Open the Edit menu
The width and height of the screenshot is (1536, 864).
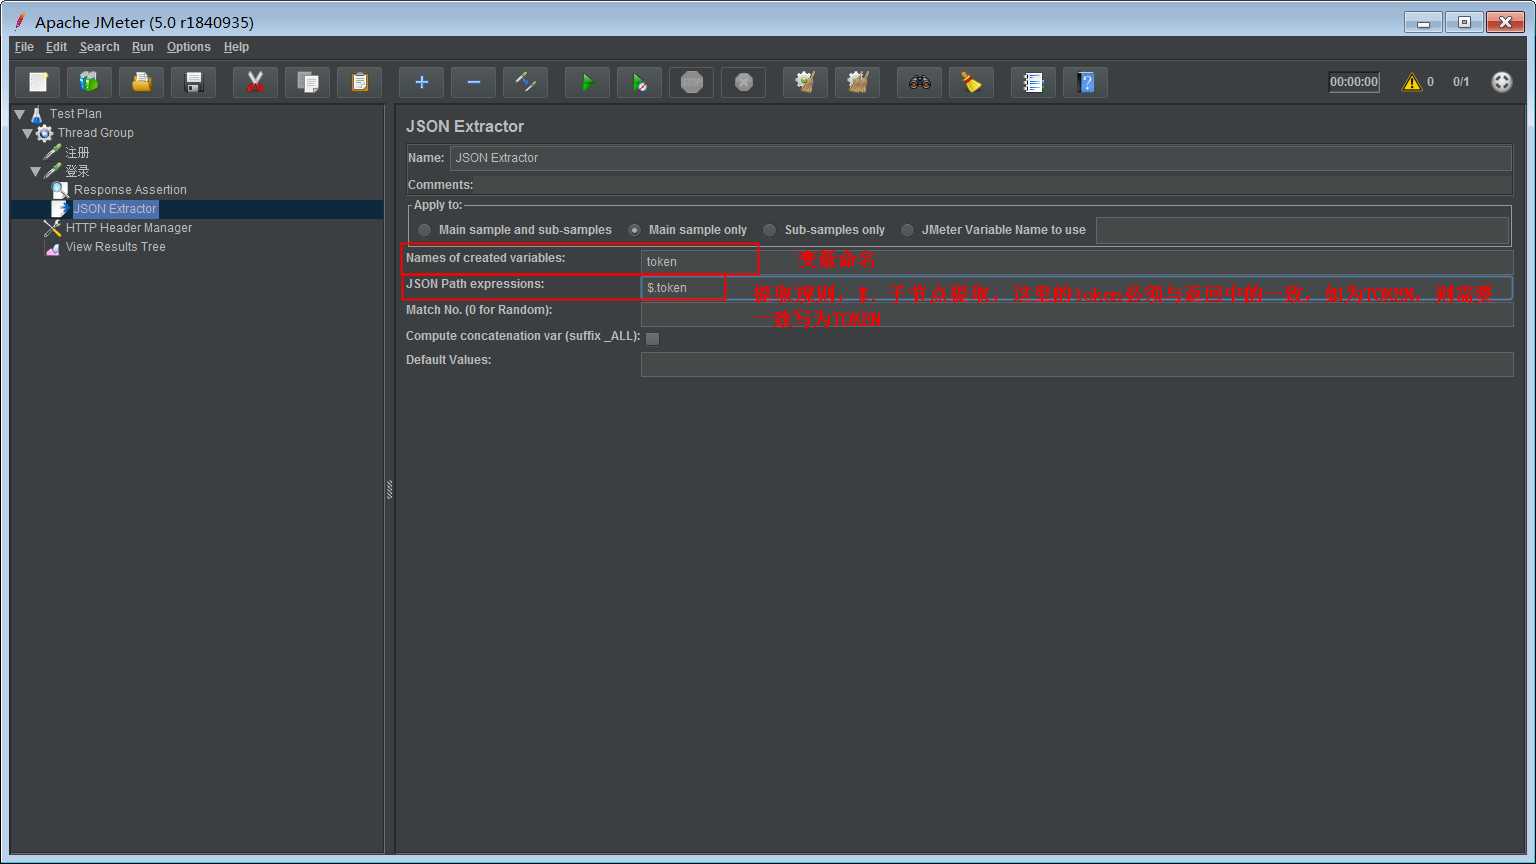tap(56, 47)
